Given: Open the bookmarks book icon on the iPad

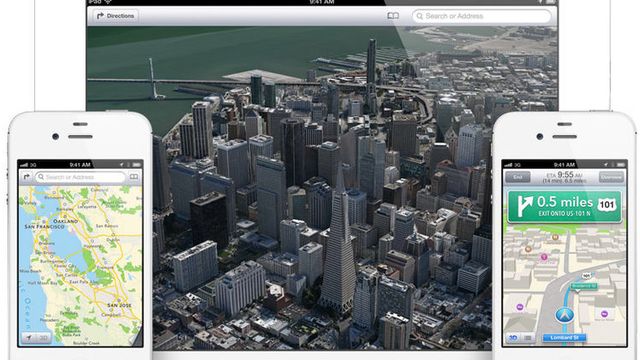Looking at the screenshot, I should coord(393,16).
